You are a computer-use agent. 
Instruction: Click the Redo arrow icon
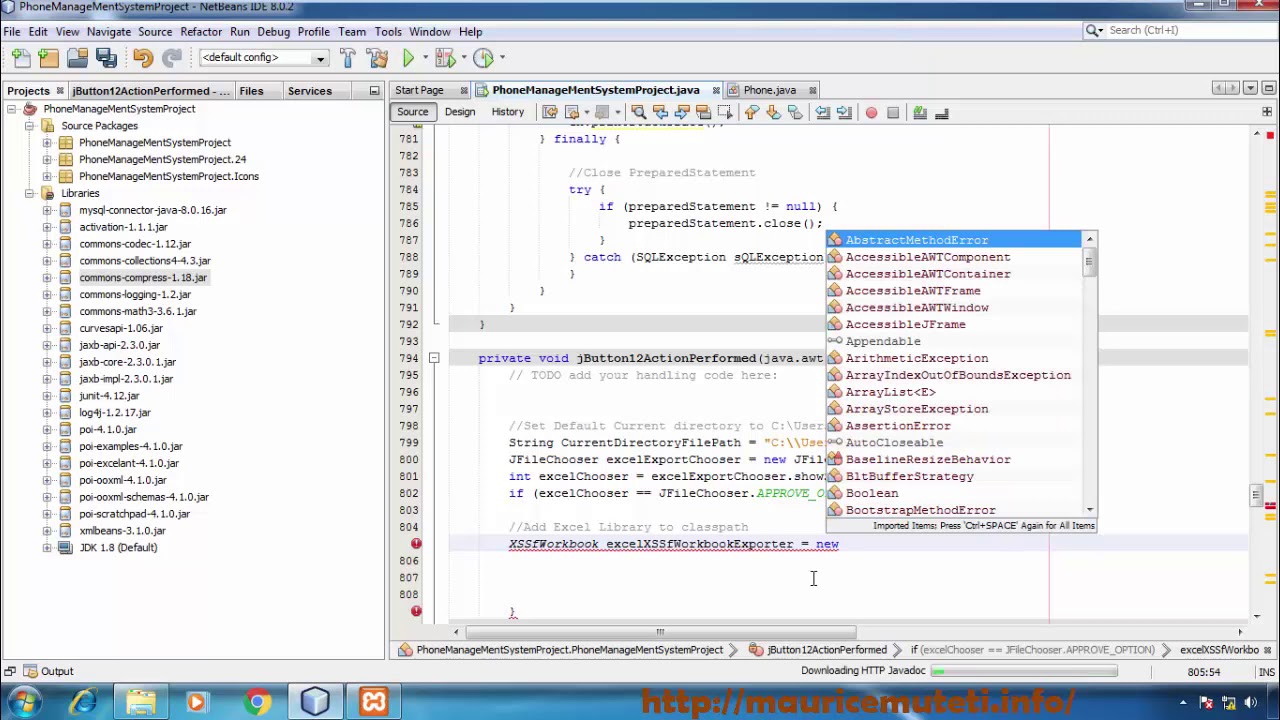click(x=172, y=58)
